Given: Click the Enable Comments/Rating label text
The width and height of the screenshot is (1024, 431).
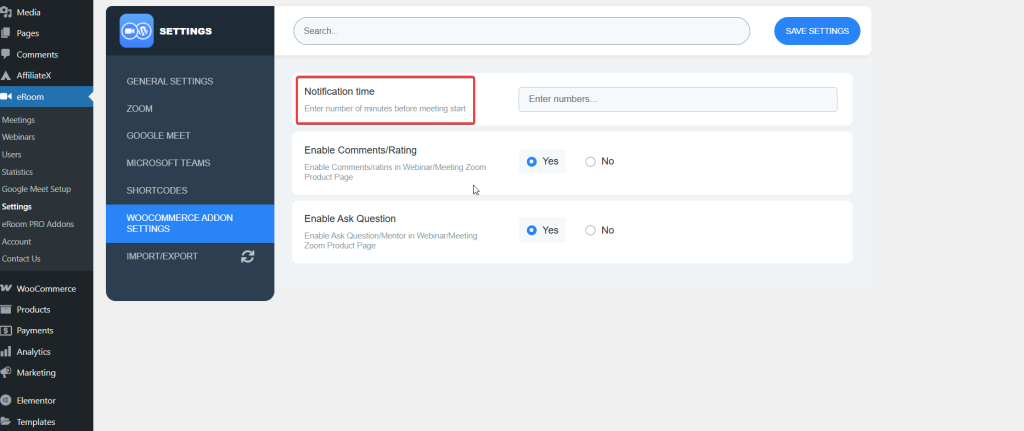Looking at the screenshot, I should coord(360,150).
